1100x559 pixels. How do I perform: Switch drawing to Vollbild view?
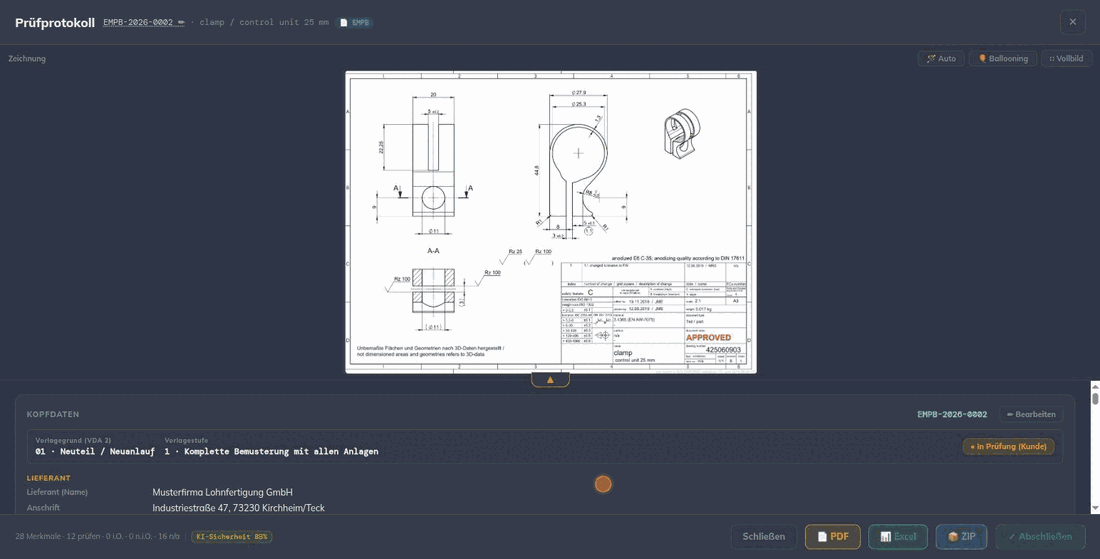point(1066,59)
